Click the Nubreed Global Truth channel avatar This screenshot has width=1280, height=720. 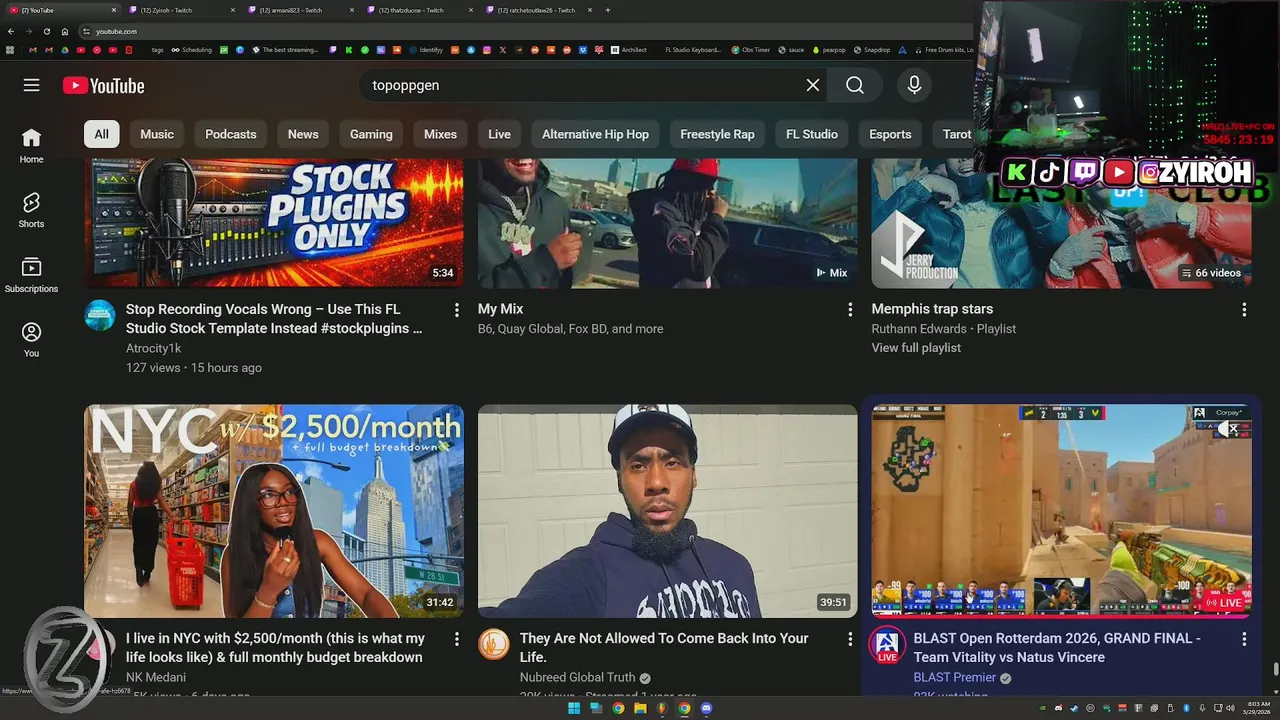[494, 644]
